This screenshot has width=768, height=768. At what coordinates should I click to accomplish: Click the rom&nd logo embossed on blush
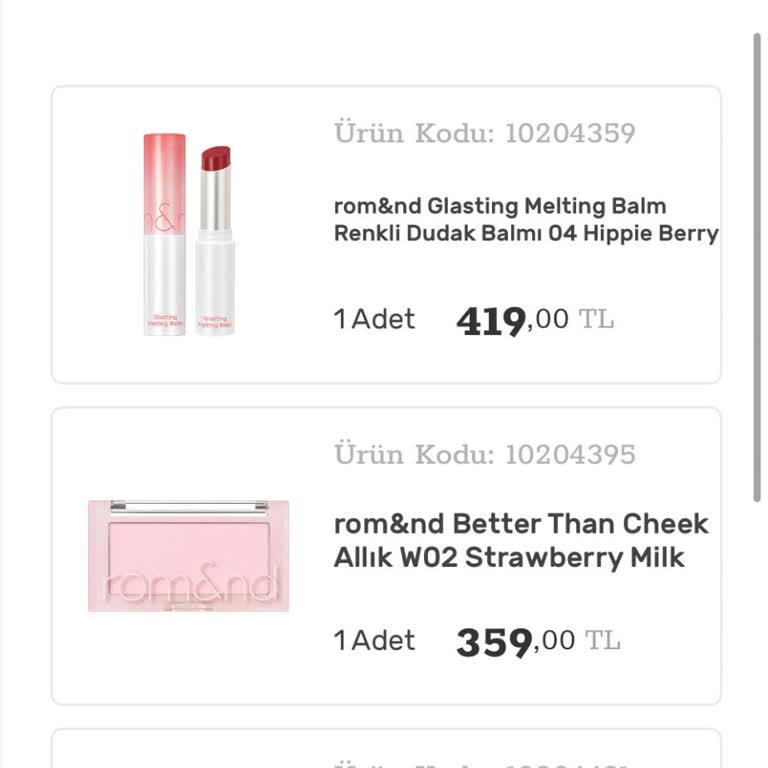pos(188,585)
